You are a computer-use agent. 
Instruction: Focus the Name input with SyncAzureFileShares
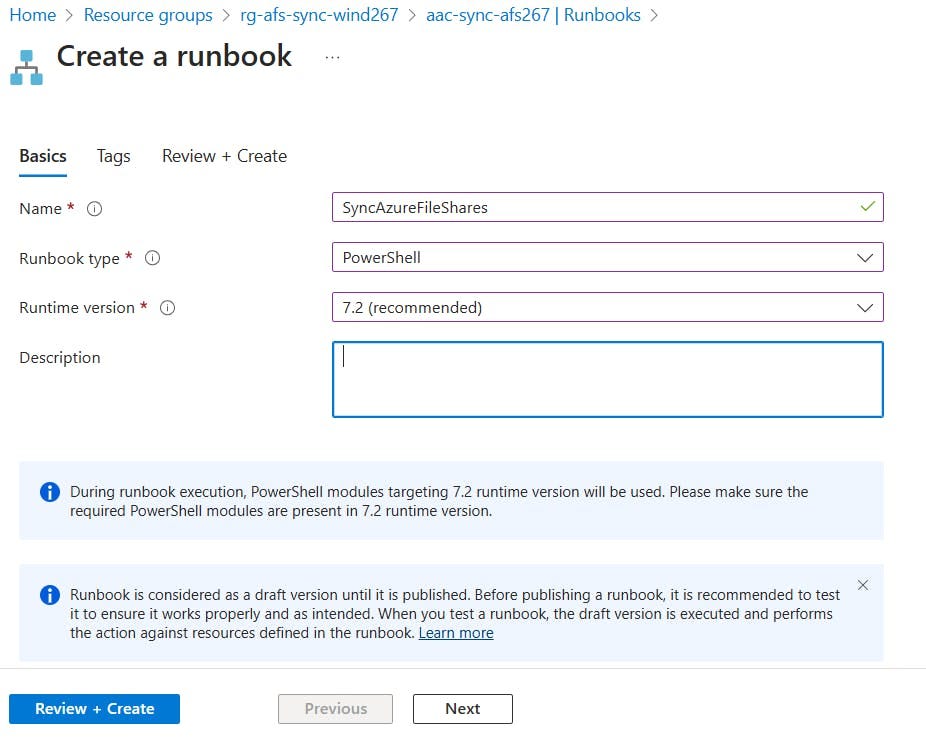(608, 207)
